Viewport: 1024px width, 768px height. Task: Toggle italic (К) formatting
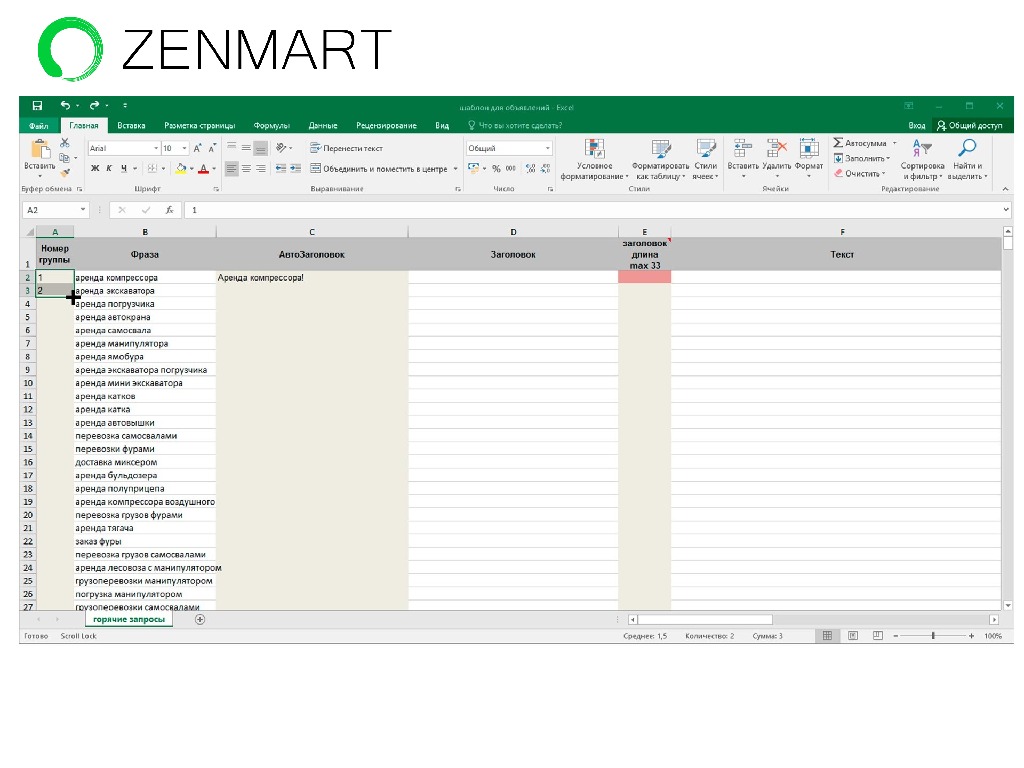109,168
